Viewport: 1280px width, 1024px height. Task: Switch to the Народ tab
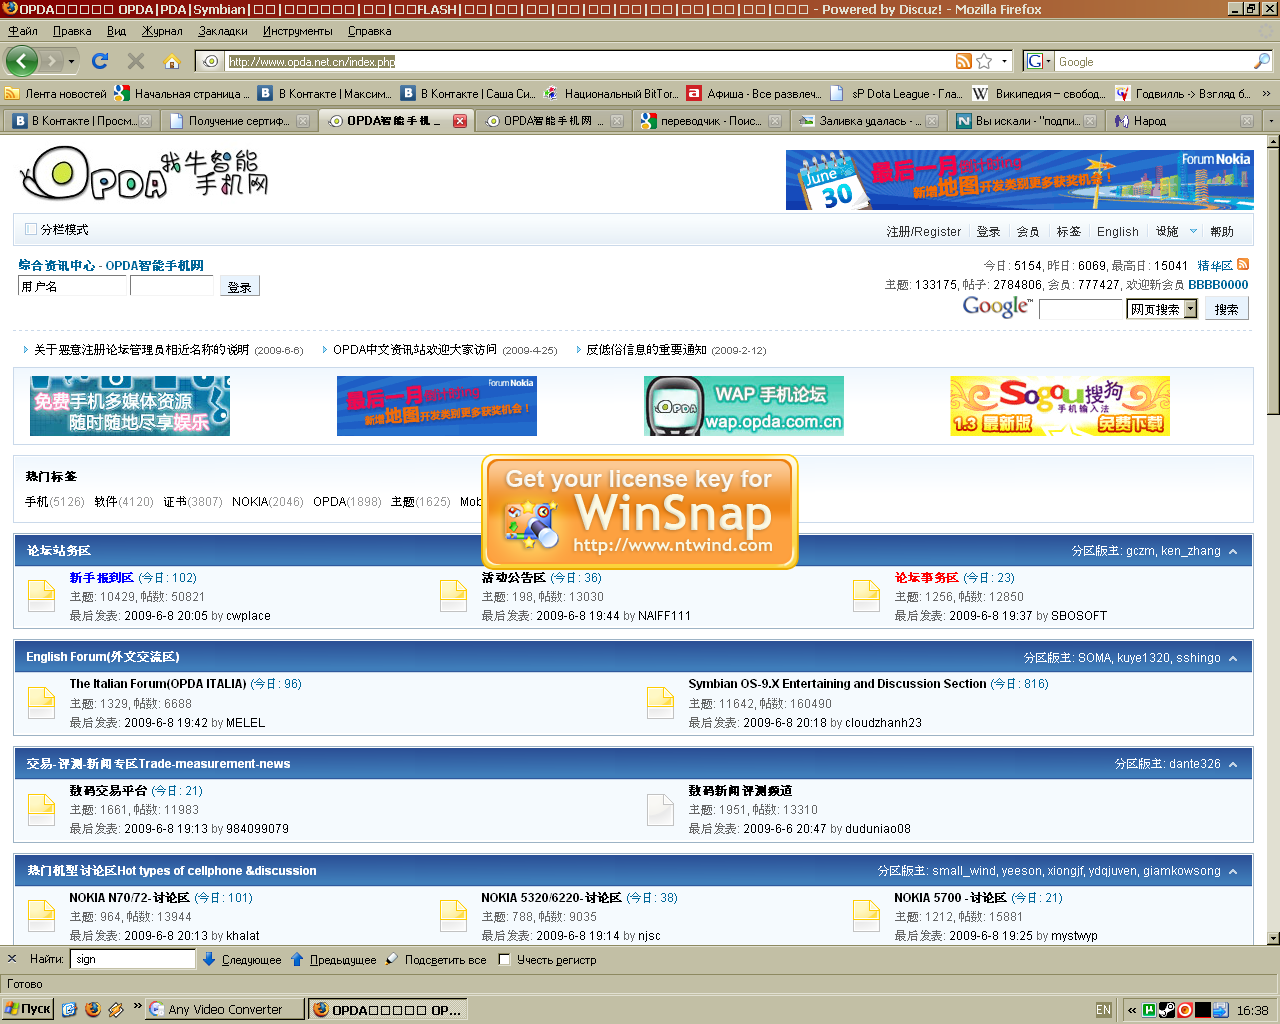click(1184, 121)
